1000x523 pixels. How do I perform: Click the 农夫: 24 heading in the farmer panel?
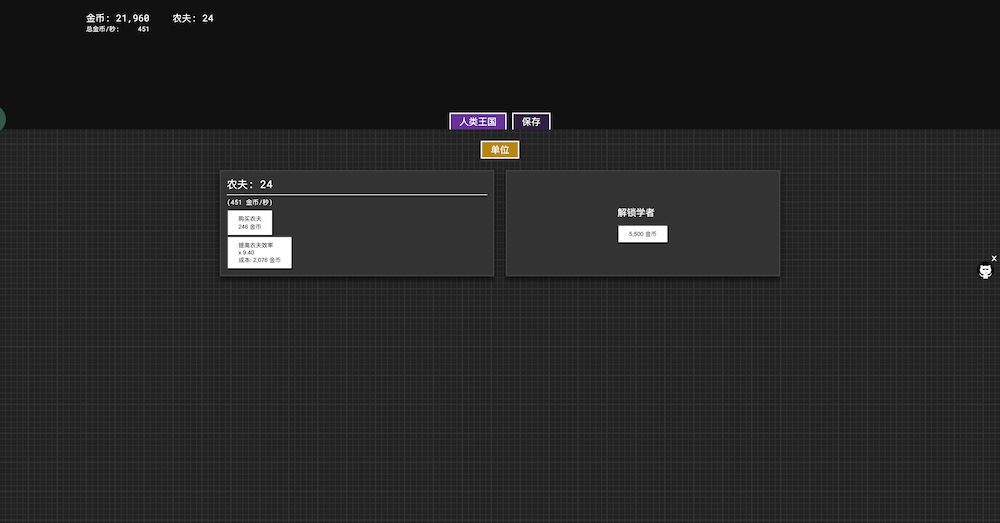pyautogui.click(x=249, y=184)
